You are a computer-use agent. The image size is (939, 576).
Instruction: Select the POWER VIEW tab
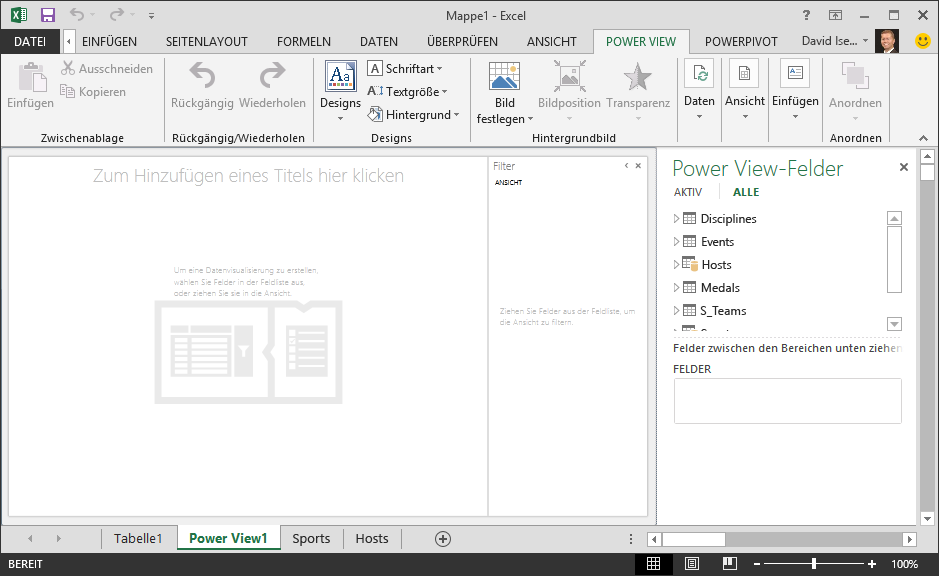[x=641, y=41]
